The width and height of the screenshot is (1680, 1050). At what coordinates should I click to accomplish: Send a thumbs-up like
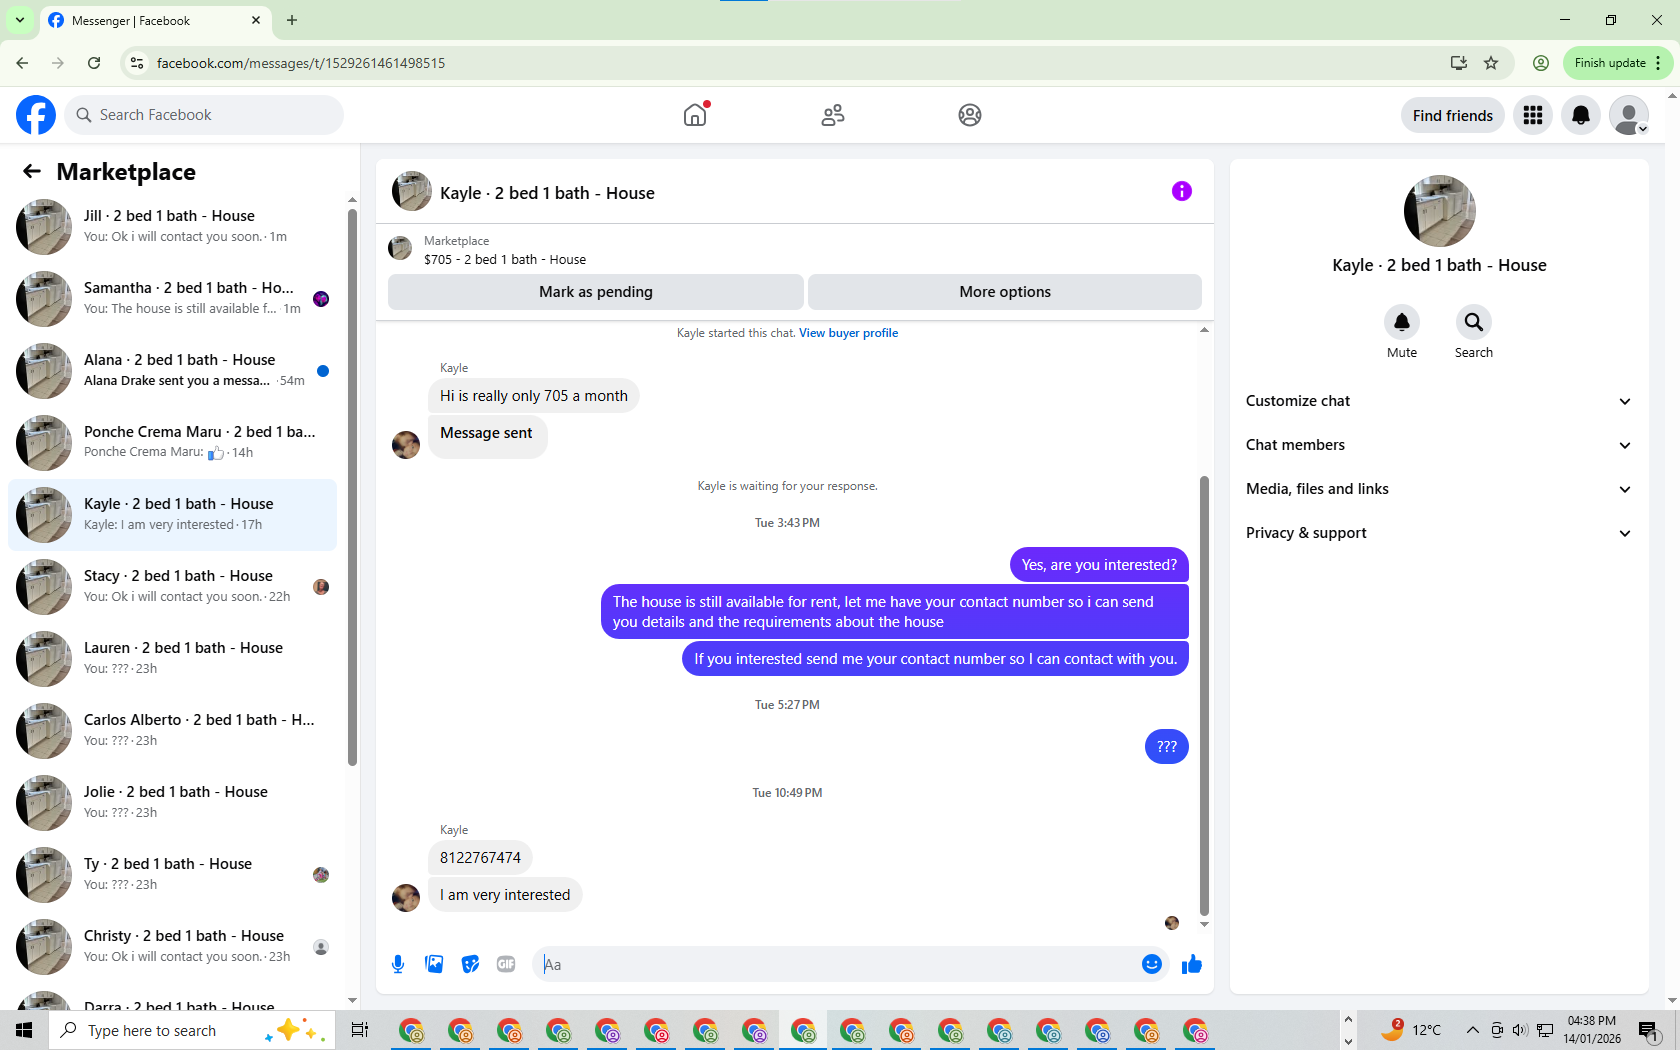pos(1191,964)
